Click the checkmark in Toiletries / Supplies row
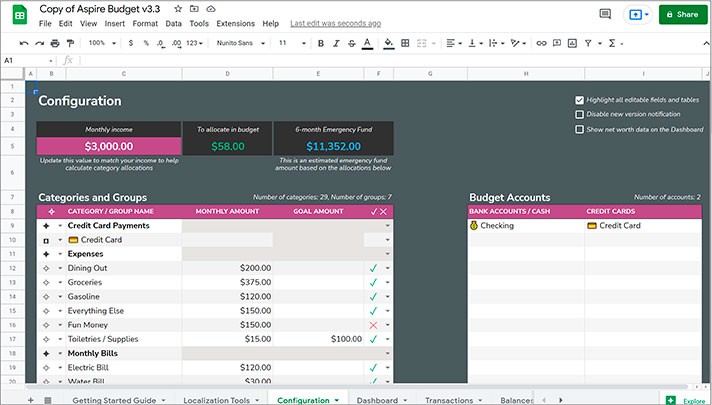 point(373,339)
